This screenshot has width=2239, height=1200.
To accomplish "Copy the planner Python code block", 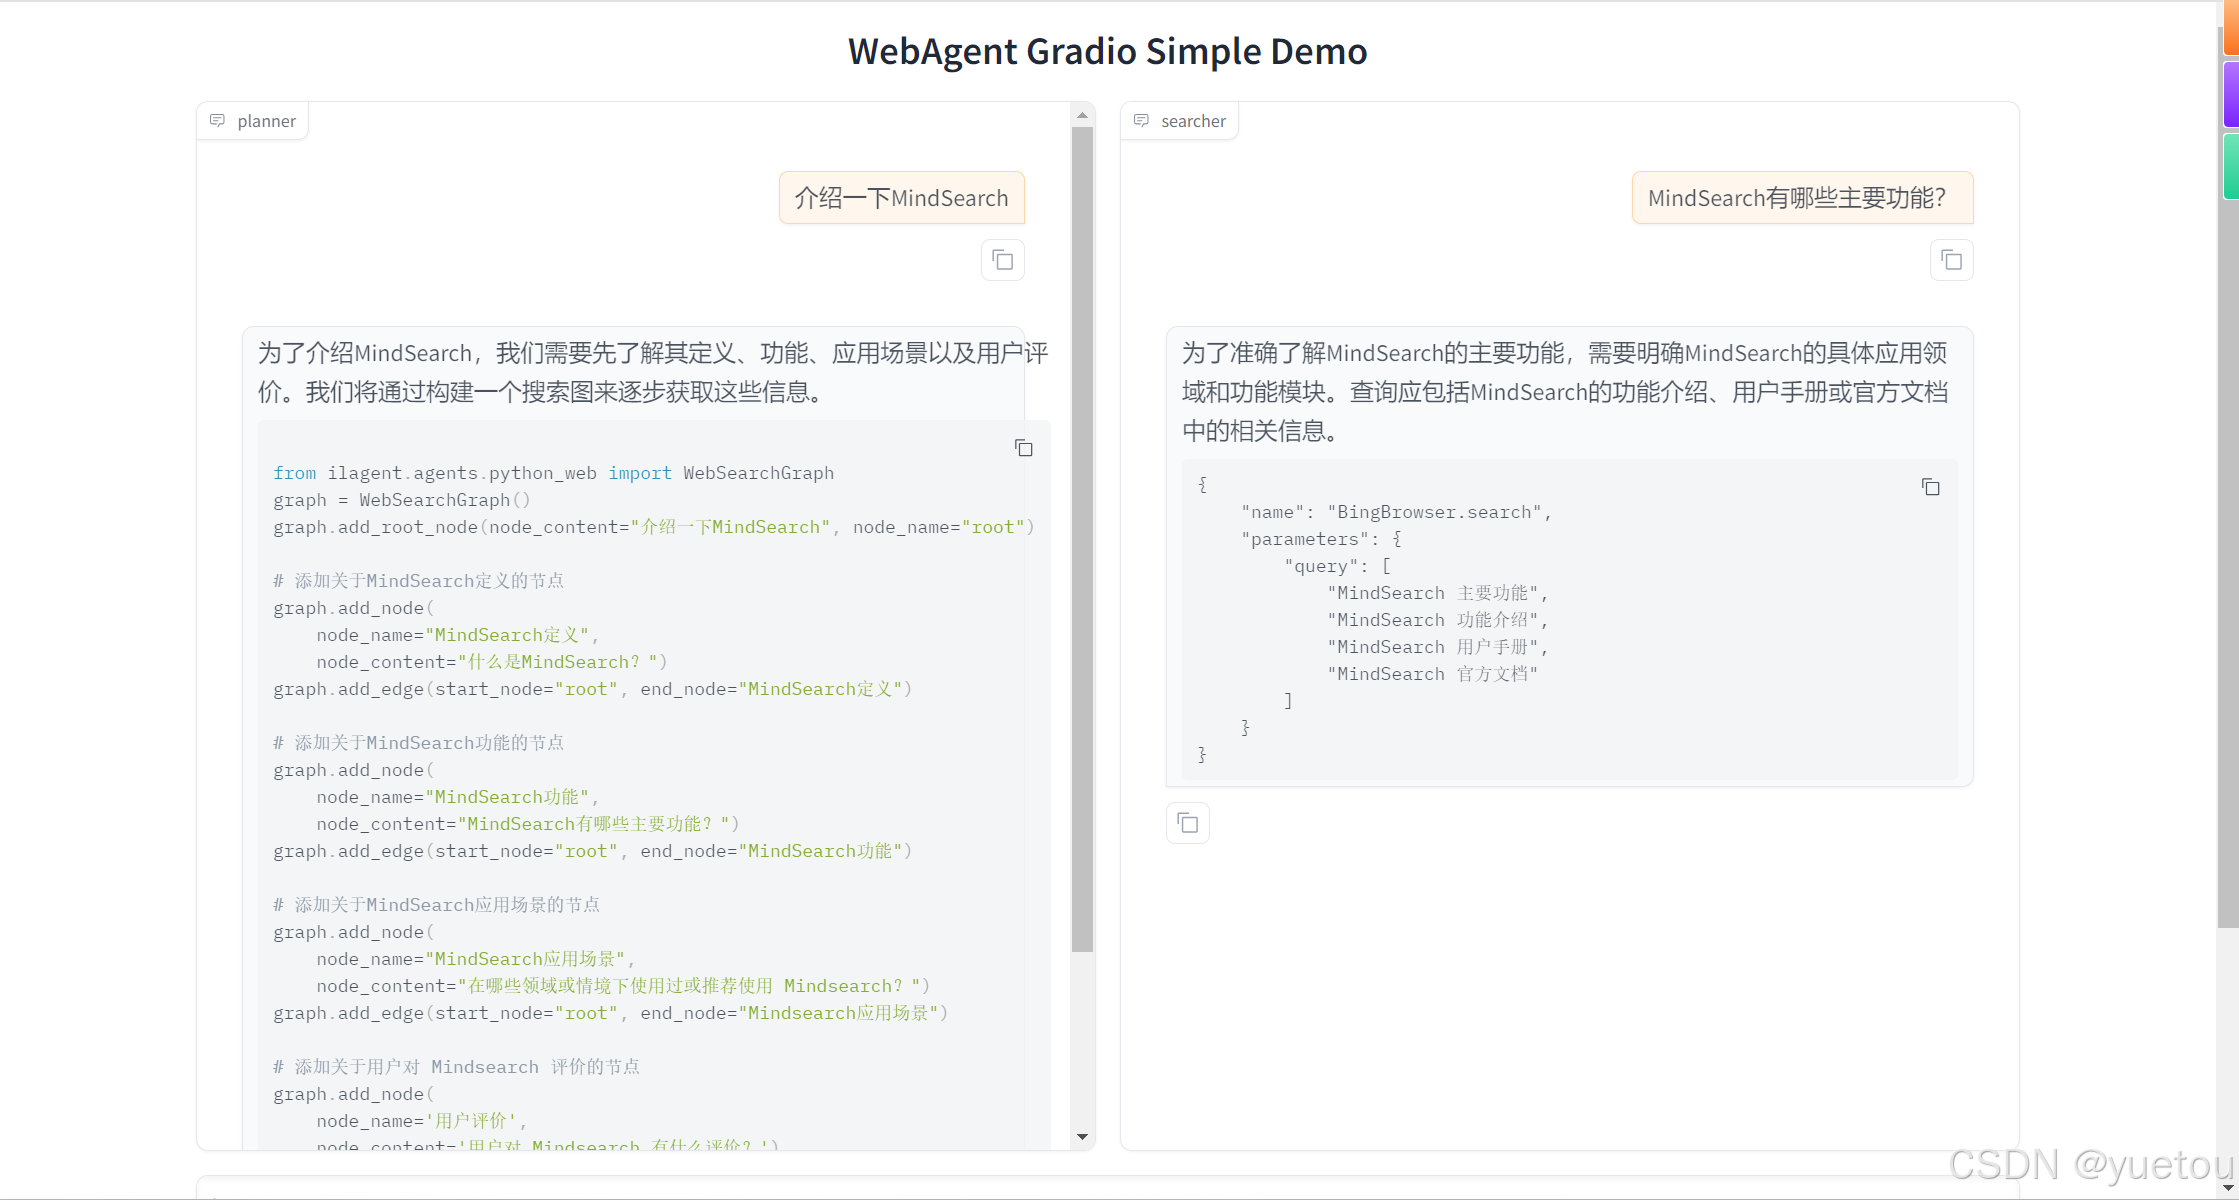I will (1023, 448).
